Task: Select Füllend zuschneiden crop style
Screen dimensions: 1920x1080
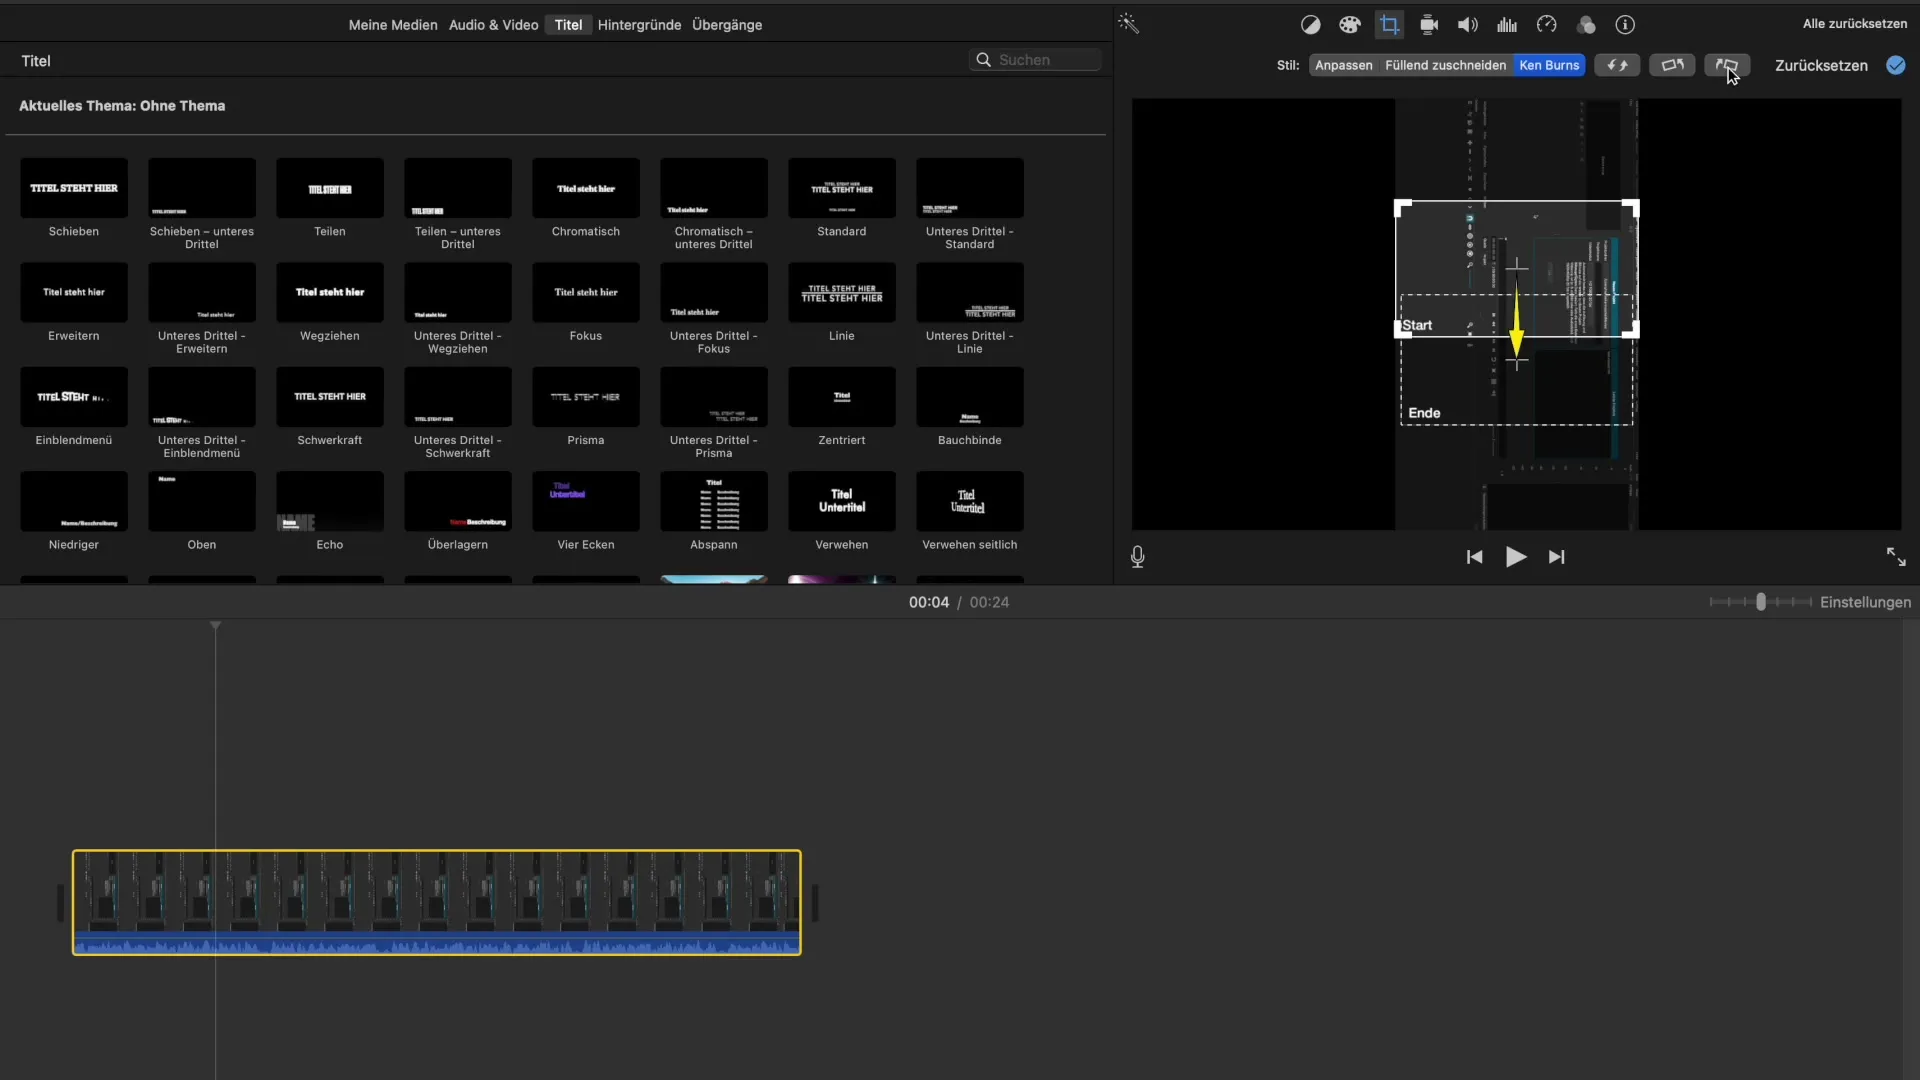Action: (1445, 65)
